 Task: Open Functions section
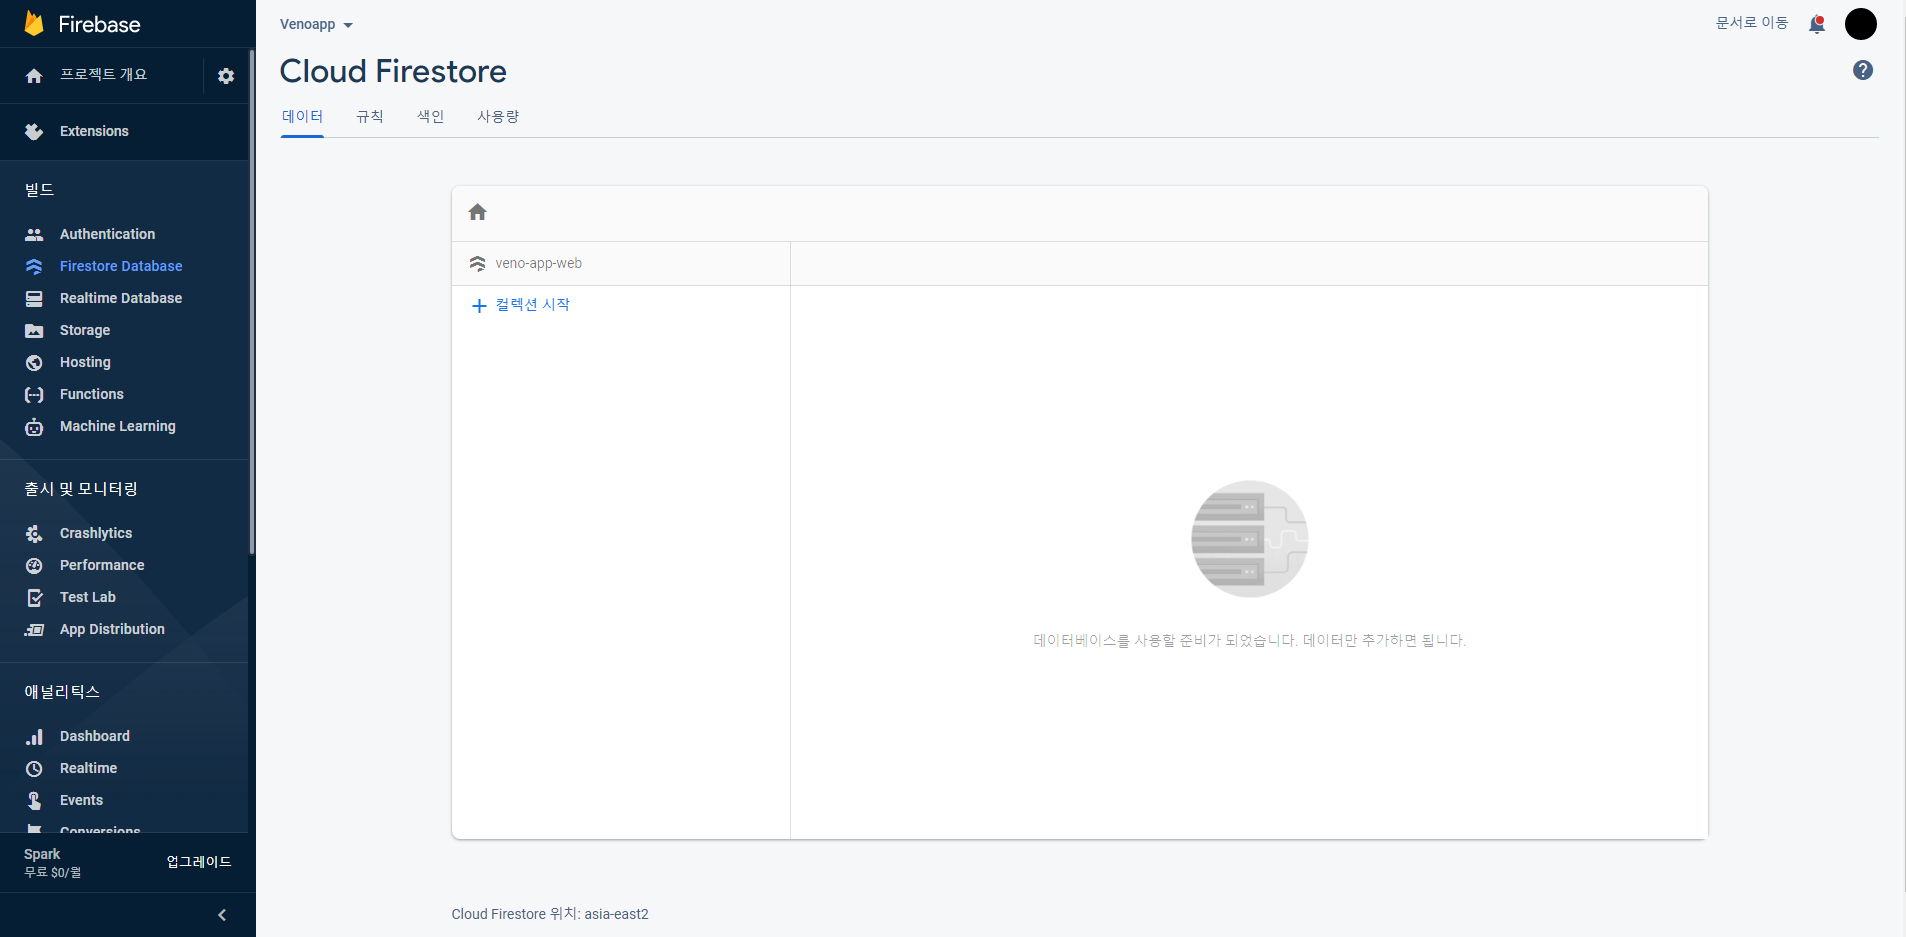92,394
